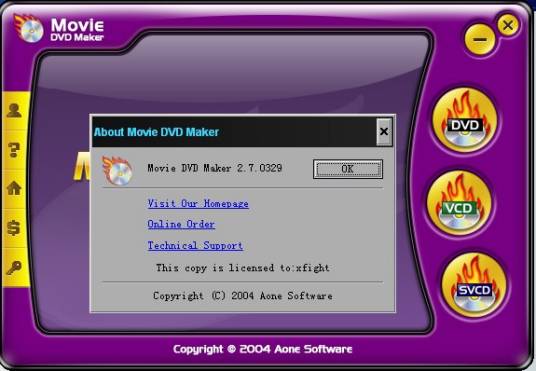Click the 'This copy is licensed to:xfight' text

(x=243, y=268)
